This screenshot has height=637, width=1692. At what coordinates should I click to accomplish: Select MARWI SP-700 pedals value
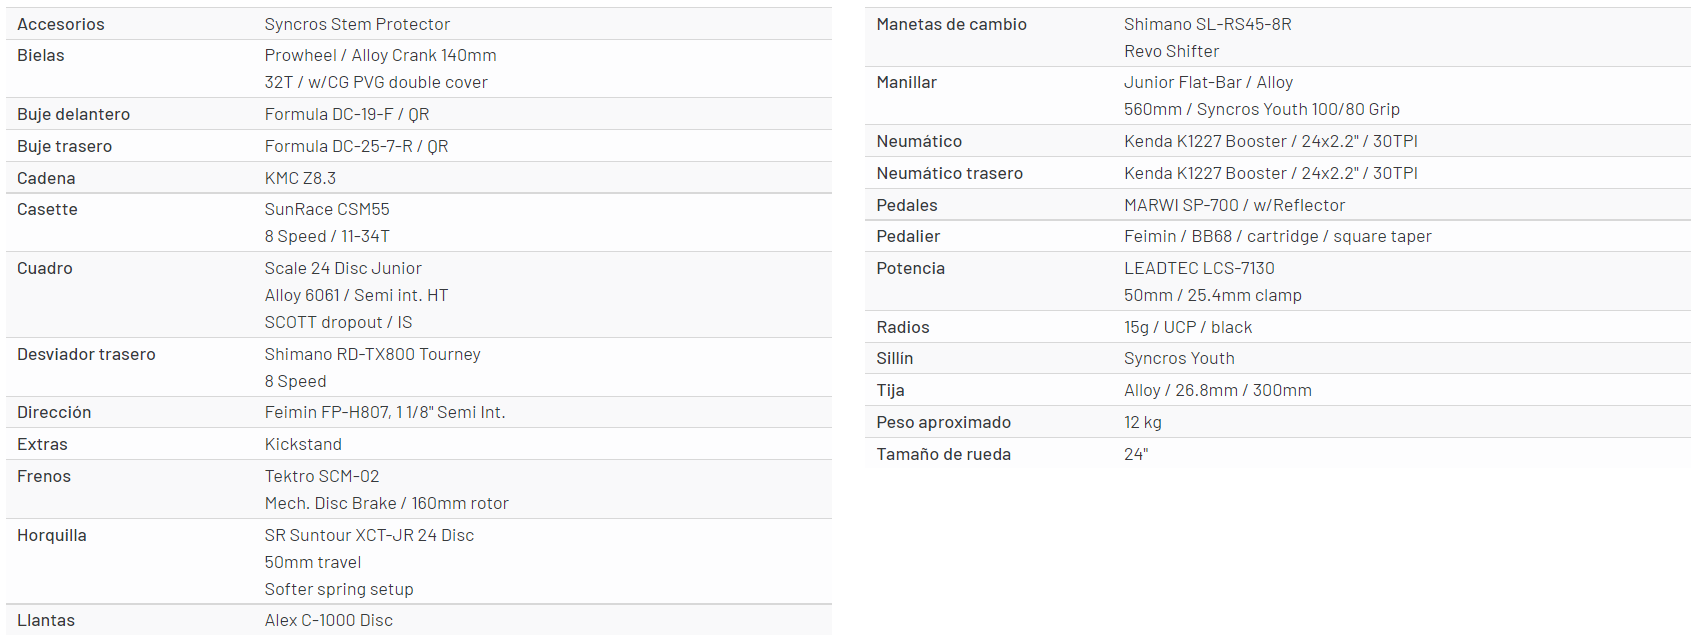click(x=1234, y=205)
